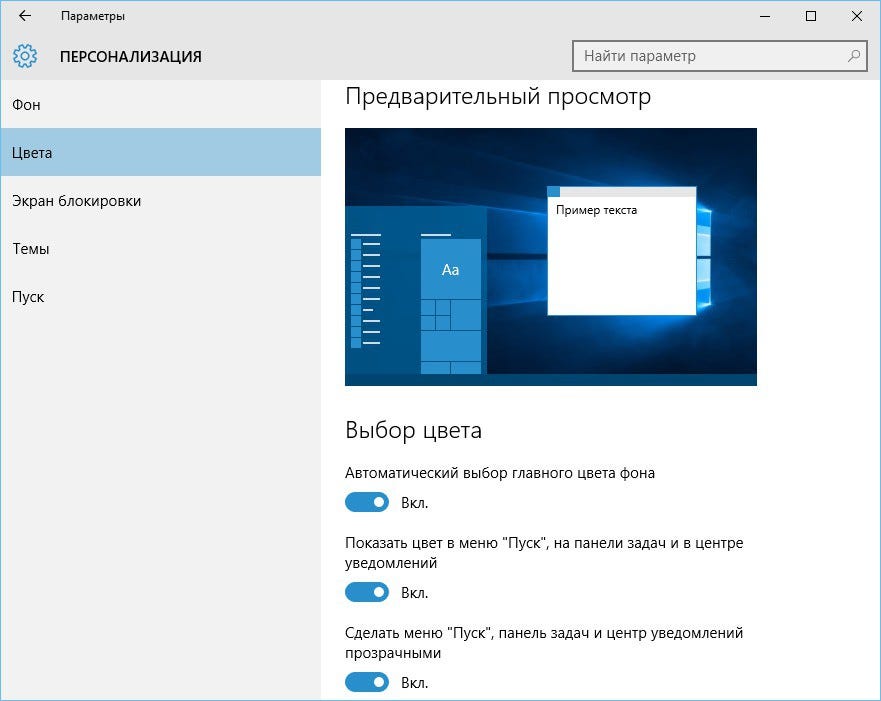Minimize the Параметры window
The width and height of the screenshot is (881, 701).
coord(765,16)
